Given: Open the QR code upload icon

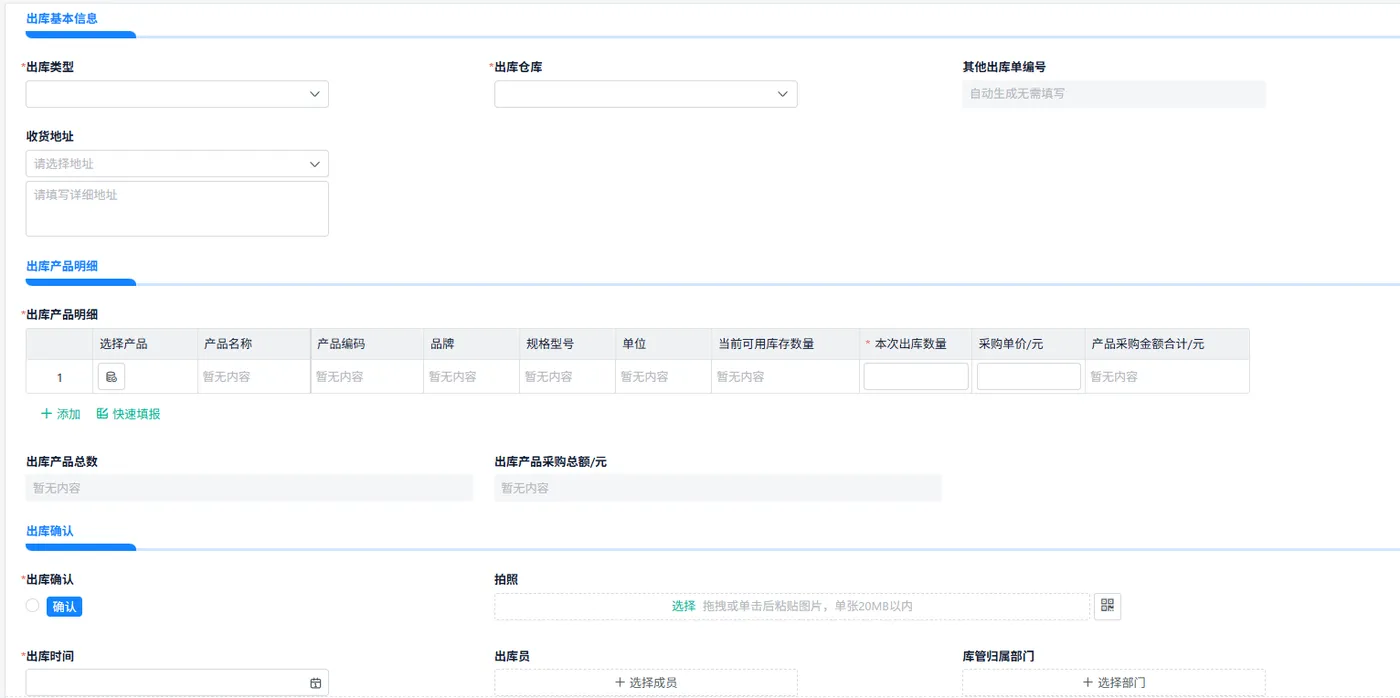Looking at the screenshot, I should (x=1108, y=606).
